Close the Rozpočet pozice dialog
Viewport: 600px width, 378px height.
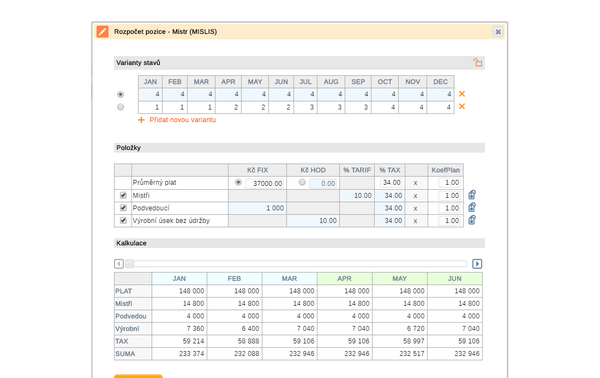(498, 32)
